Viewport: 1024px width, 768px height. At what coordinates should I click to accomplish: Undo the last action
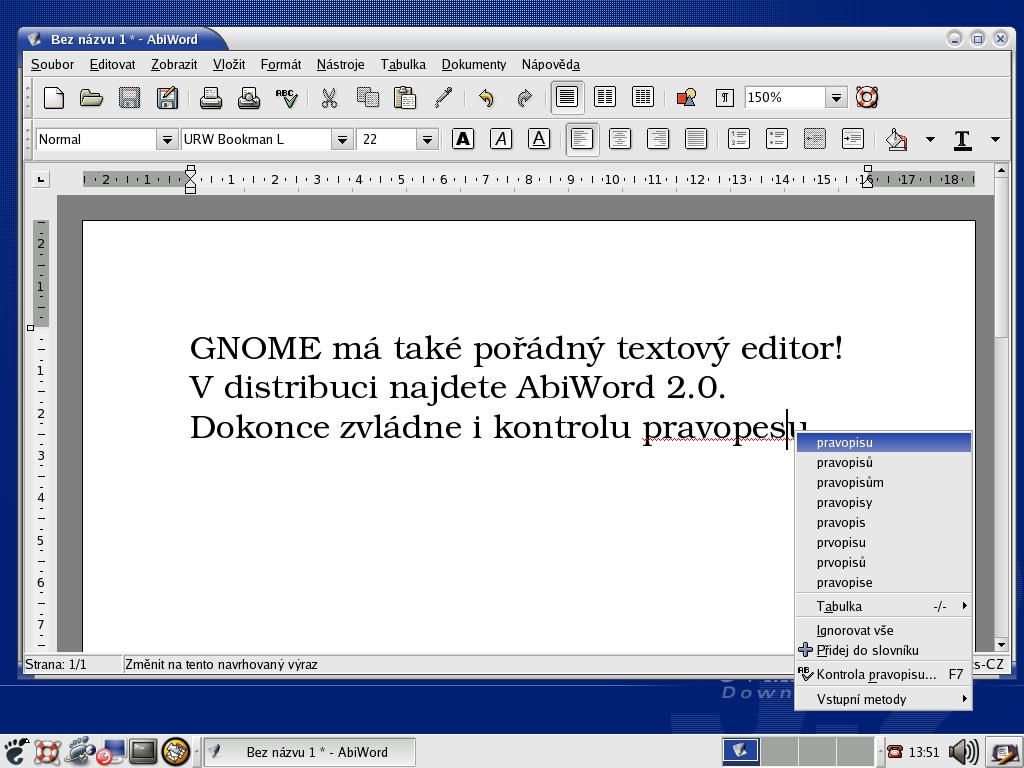[486, 98]
